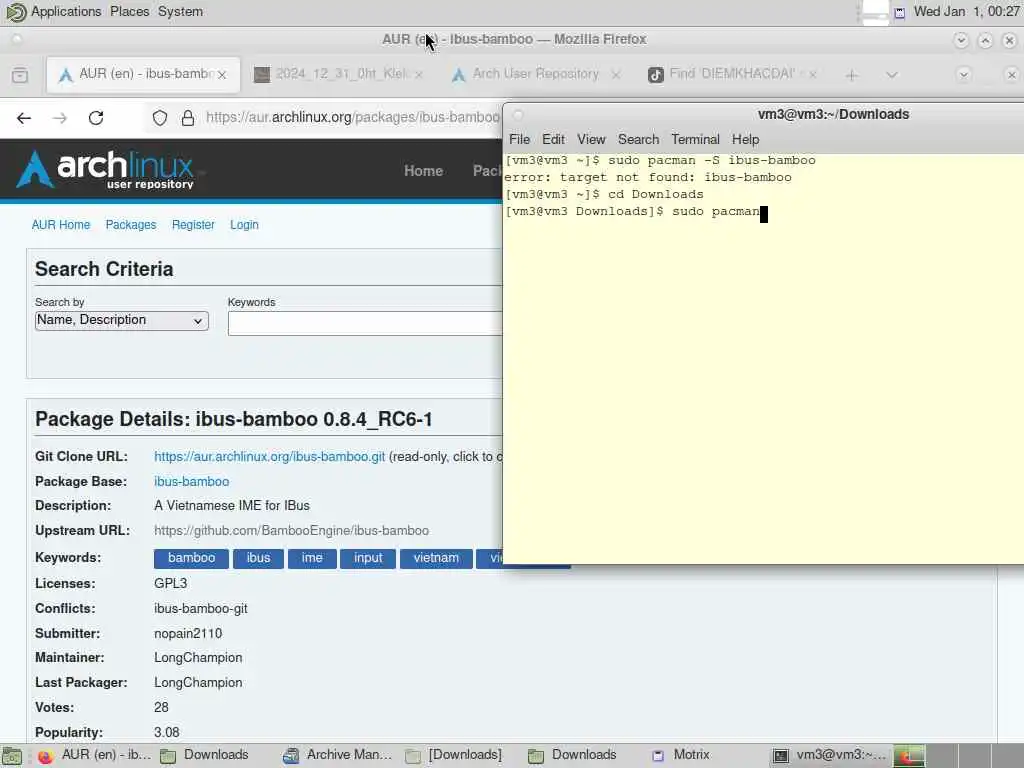Switch to Motrix taskbar entry
Viewport: 1024px width, 768px height.
[680, 756]
